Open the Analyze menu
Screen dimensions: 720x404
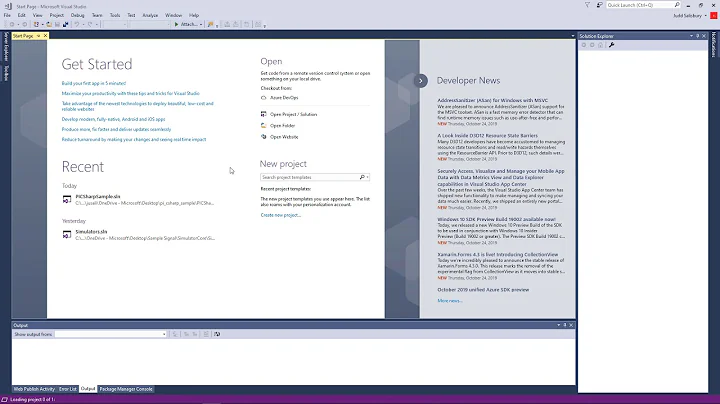coord(150,15)
